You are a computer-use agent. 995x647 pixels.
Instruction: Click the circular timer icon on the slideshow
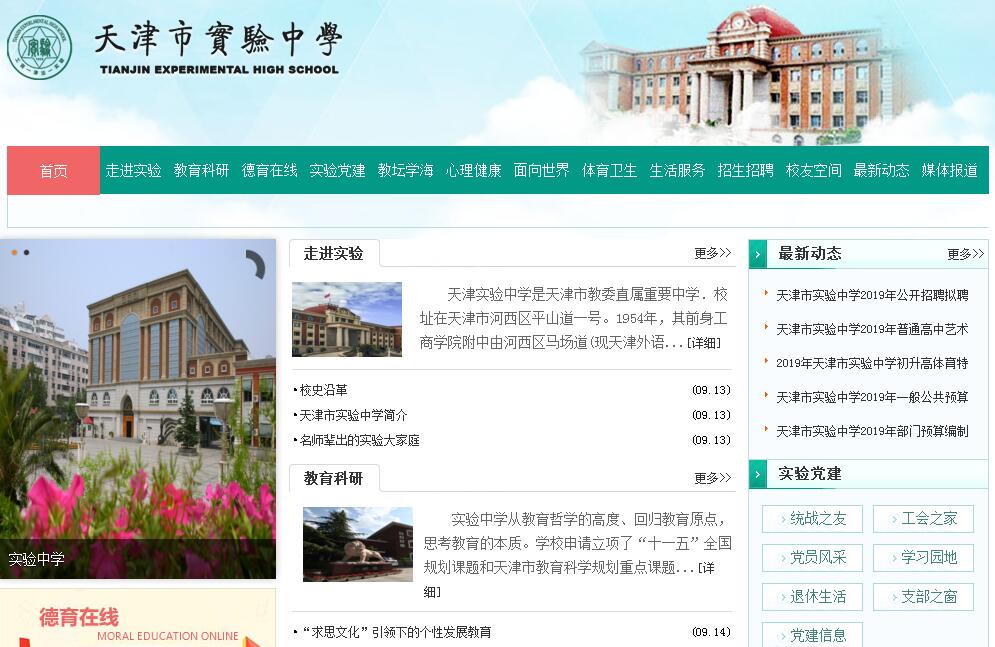coord(254,265)
